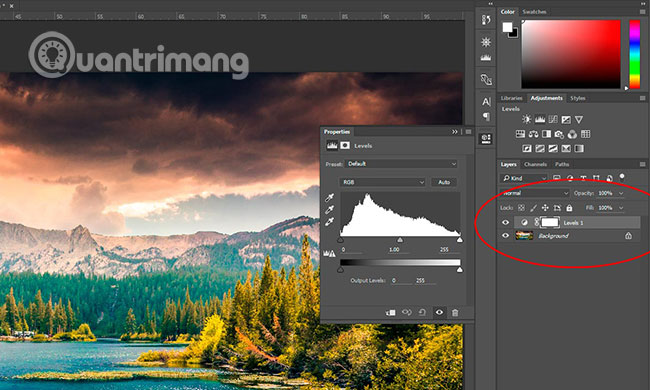Add a Brightness/Contrast adjustment
Image resolution: width=650 pixels, height=390 pixels.
click(526, 120)
